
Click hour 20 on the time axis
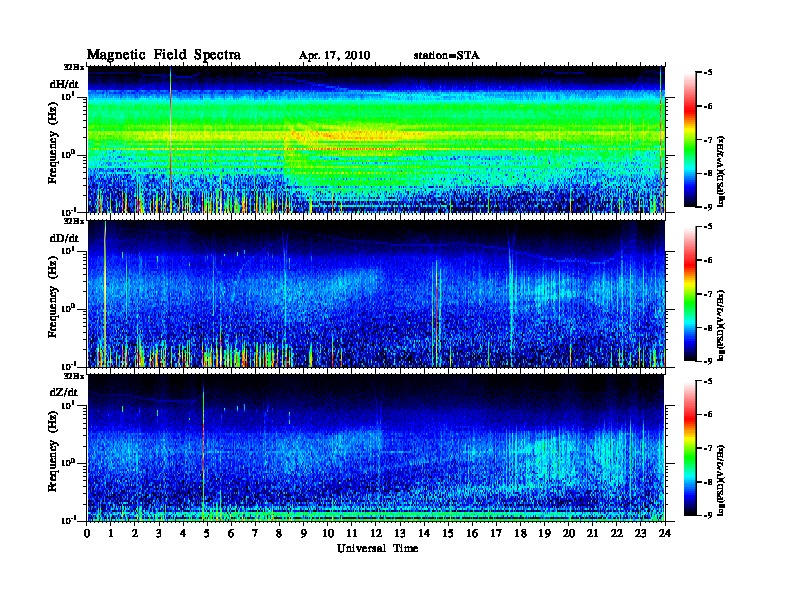click(568, 534)
